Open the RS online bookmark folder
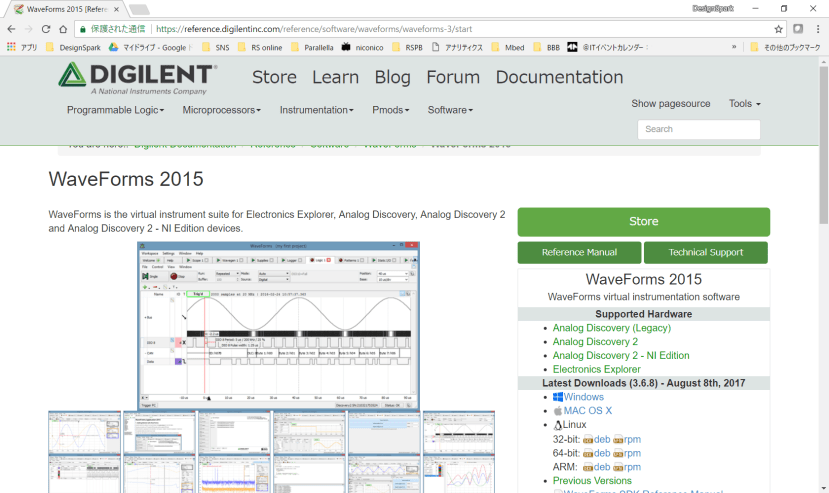Screen dimensions: 829x493 [x=260, y=47]
